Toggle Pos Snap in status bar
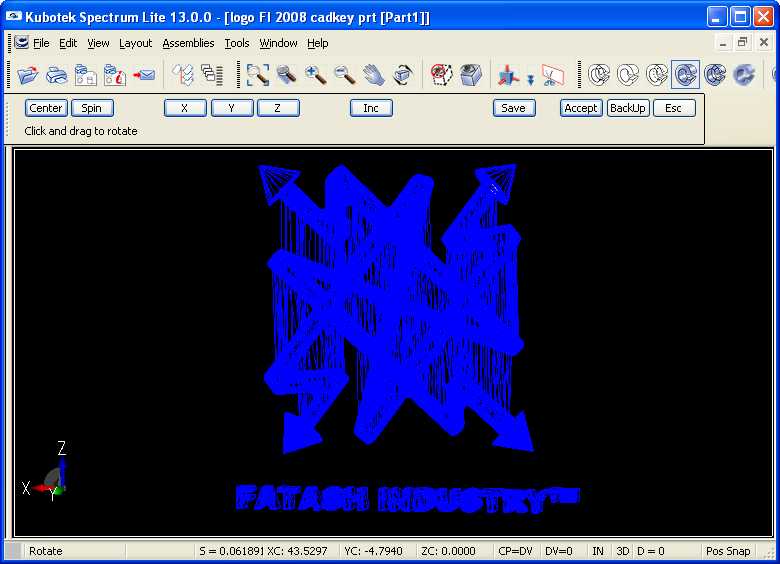This screenshot has height=564, width=780. [x=727, y=551]
